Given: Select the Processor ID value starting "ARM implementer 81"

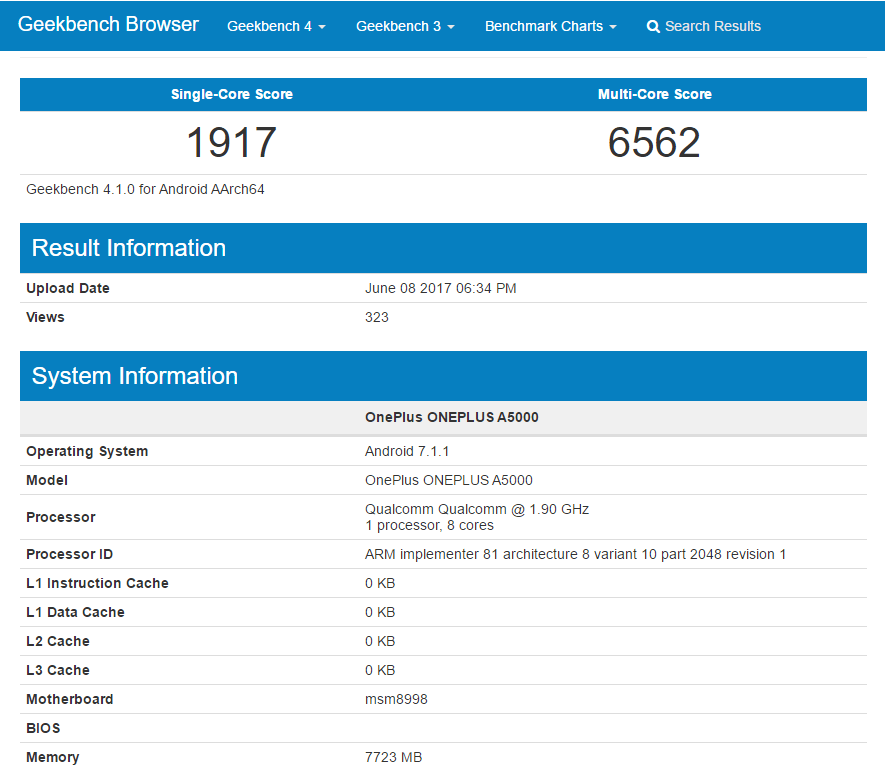Looking at the screenshot, I should (576, 554).
